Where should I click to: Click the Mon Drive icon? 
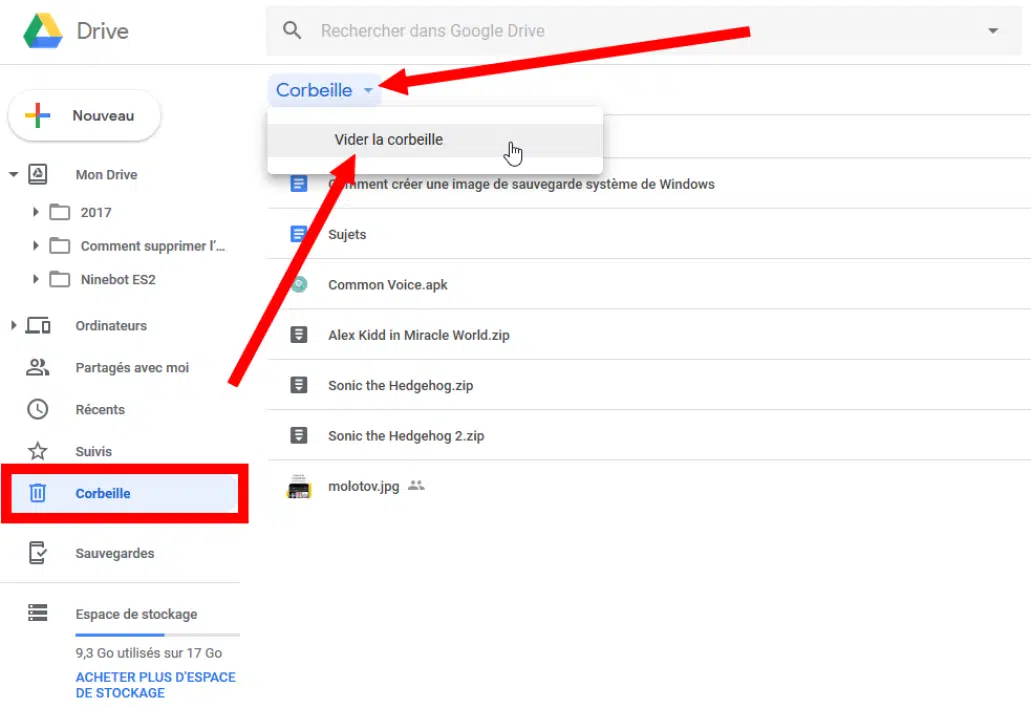(37, 174)
